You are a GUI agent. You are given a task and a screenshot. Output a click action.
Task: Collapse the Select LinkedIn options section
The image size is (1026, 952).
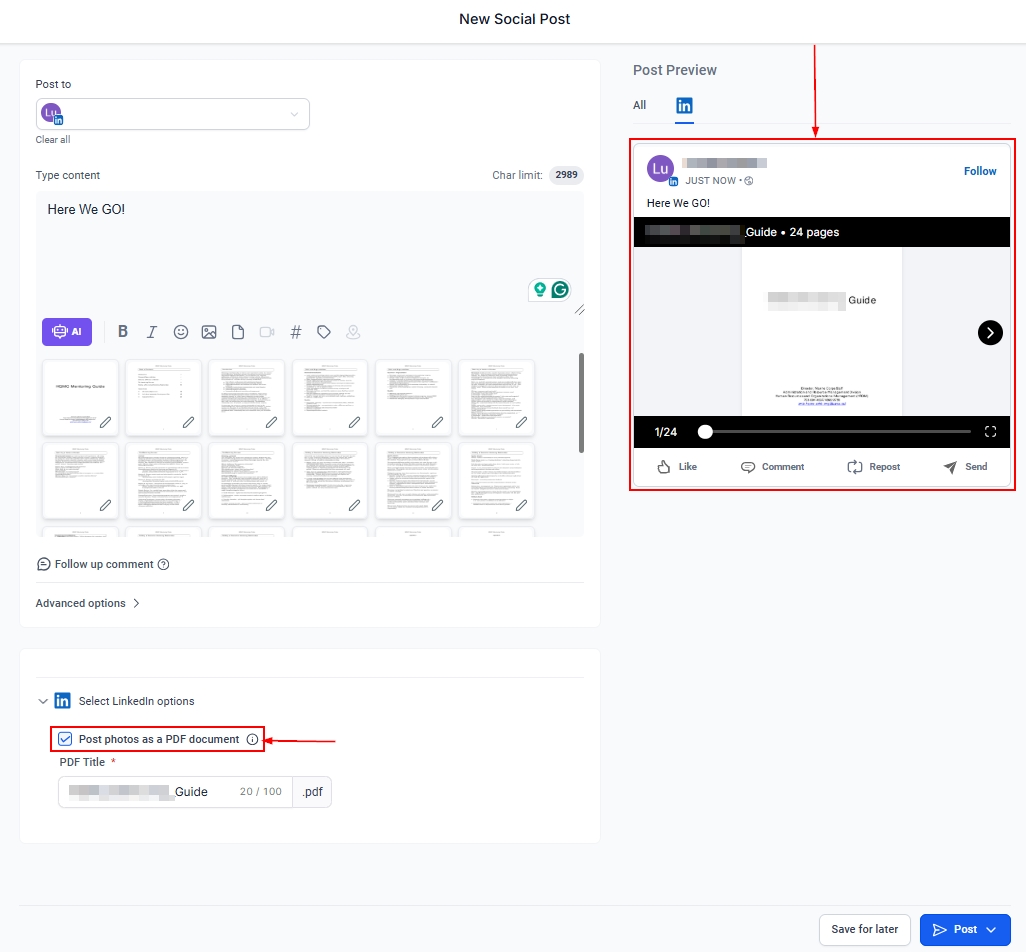[43, 701]
